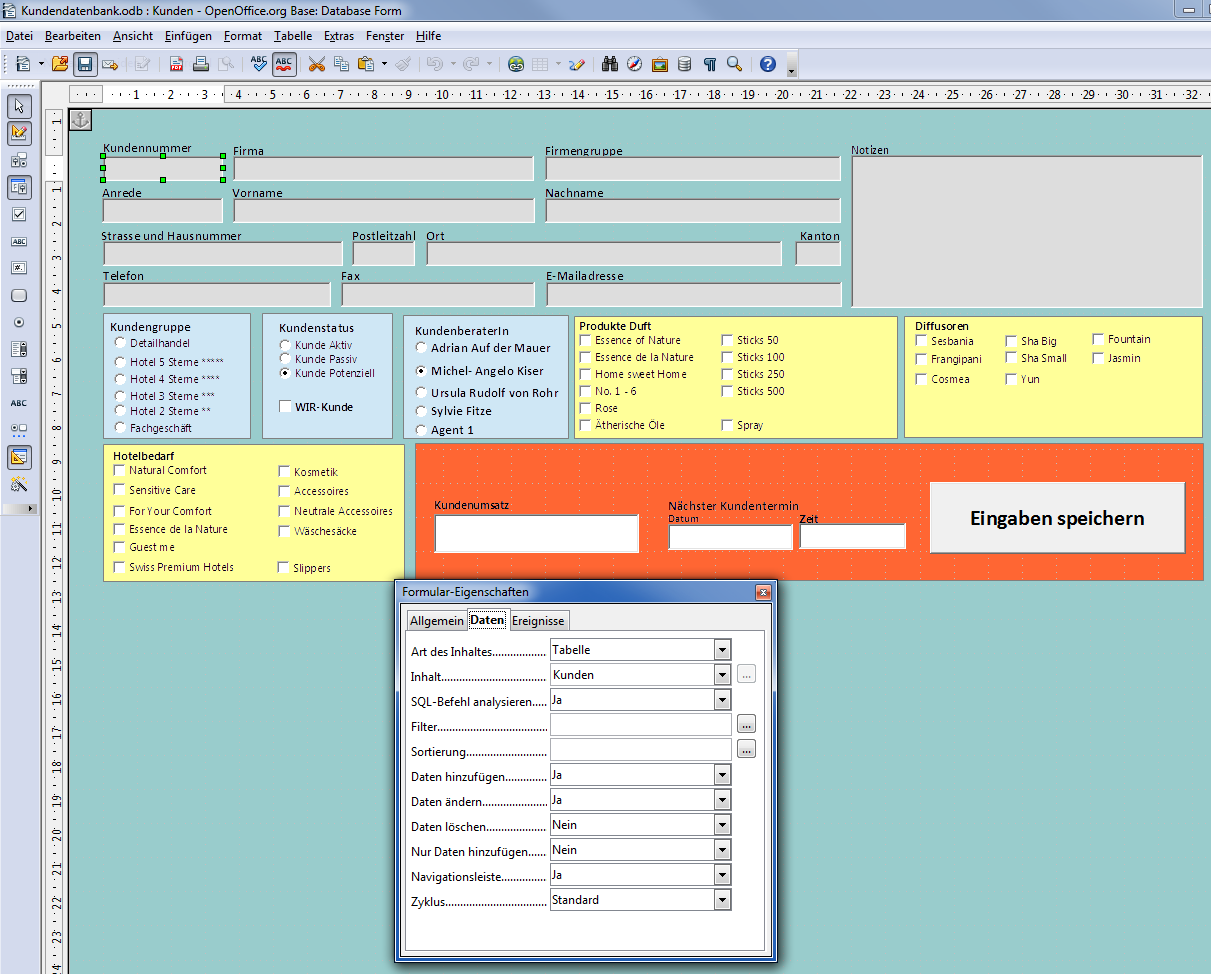Open the Help question mark icon

768,64
